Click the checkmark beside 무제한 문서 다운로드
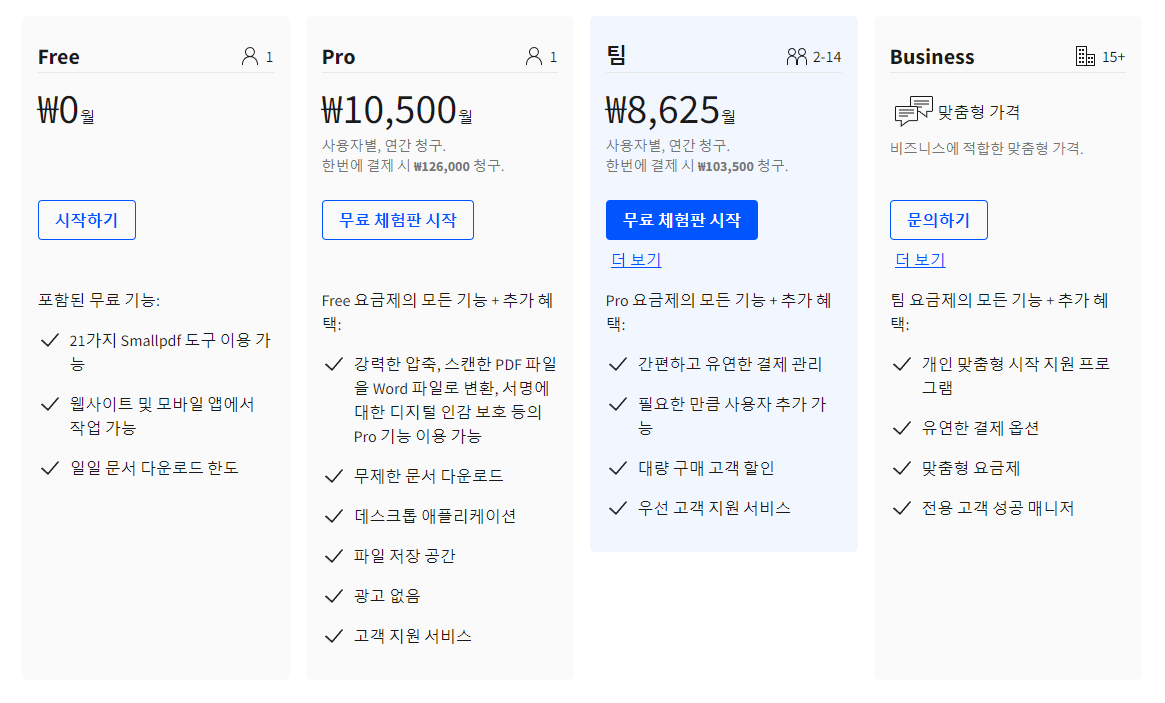This screenshot has height=703, width=1165. [334, 476]
